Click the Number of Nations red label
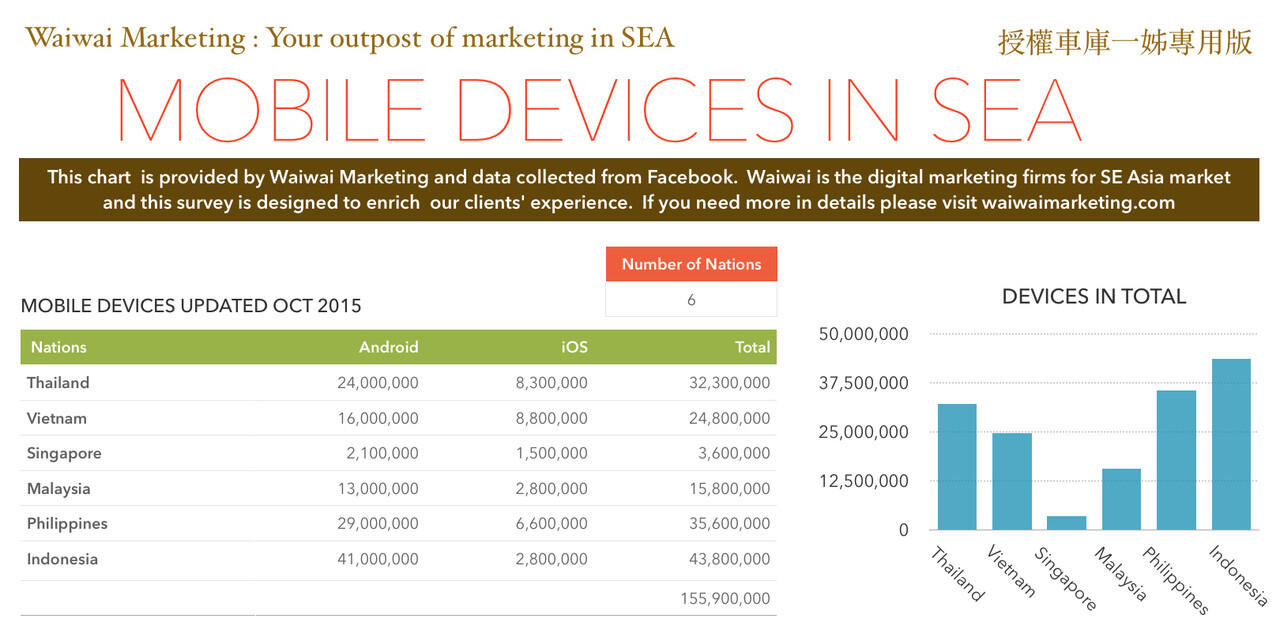Screen dimensions: 1280x626 click(x=691, y=264)
